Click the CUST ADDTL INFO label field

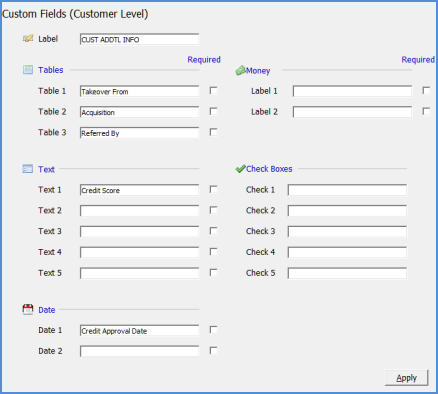tap(139, 39)
